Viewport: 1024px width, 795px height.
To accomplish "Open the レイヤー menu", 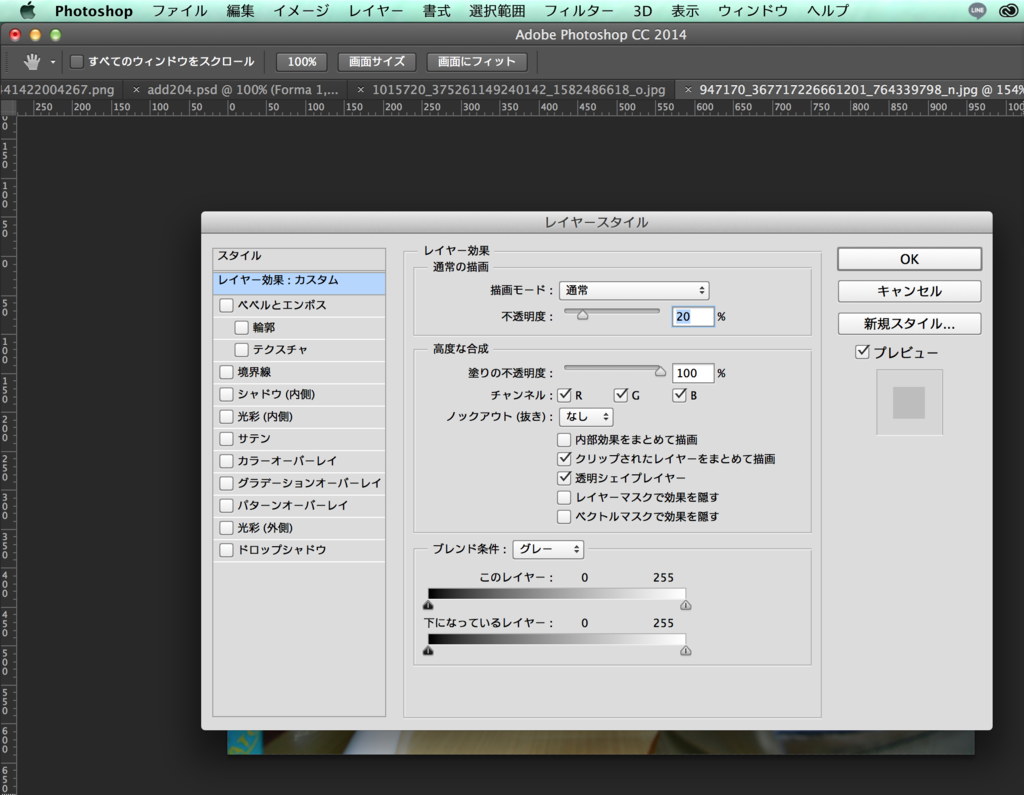I will click(x=376, y=10).
